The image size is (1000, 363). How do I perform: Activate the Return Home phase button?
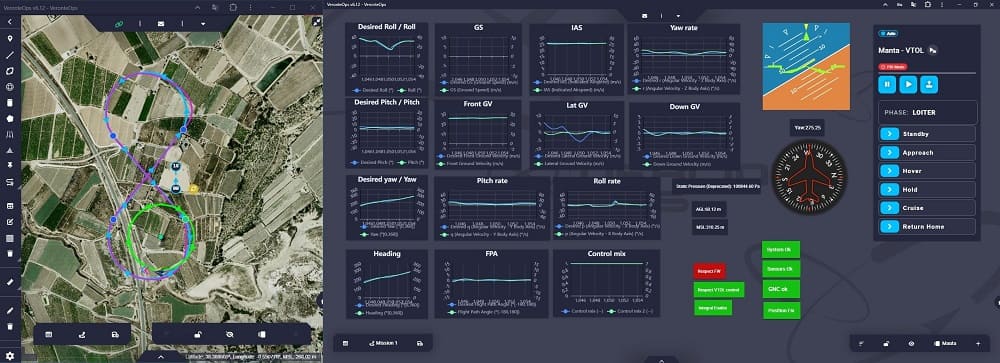pyautogui.click(x=927, y=226)
